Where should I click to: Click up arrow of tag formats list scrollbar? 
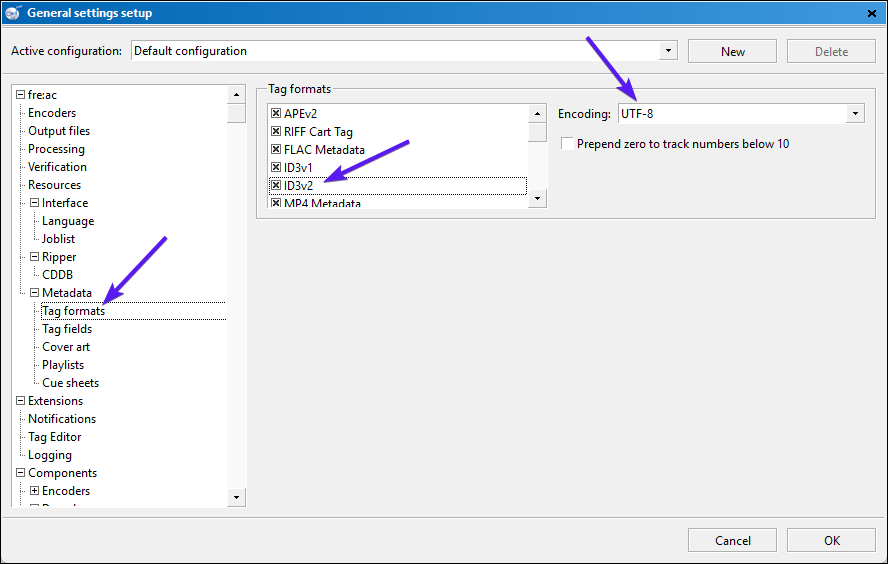click(537, 113)
